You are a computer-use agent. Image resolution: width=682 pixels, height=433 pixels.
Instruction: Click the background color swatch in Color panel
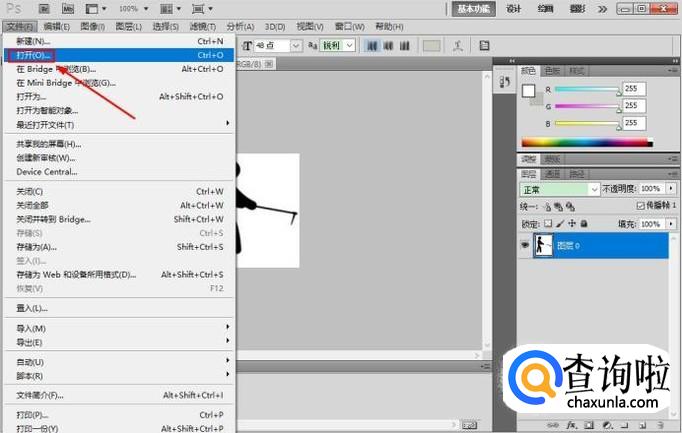pos(539,100)
